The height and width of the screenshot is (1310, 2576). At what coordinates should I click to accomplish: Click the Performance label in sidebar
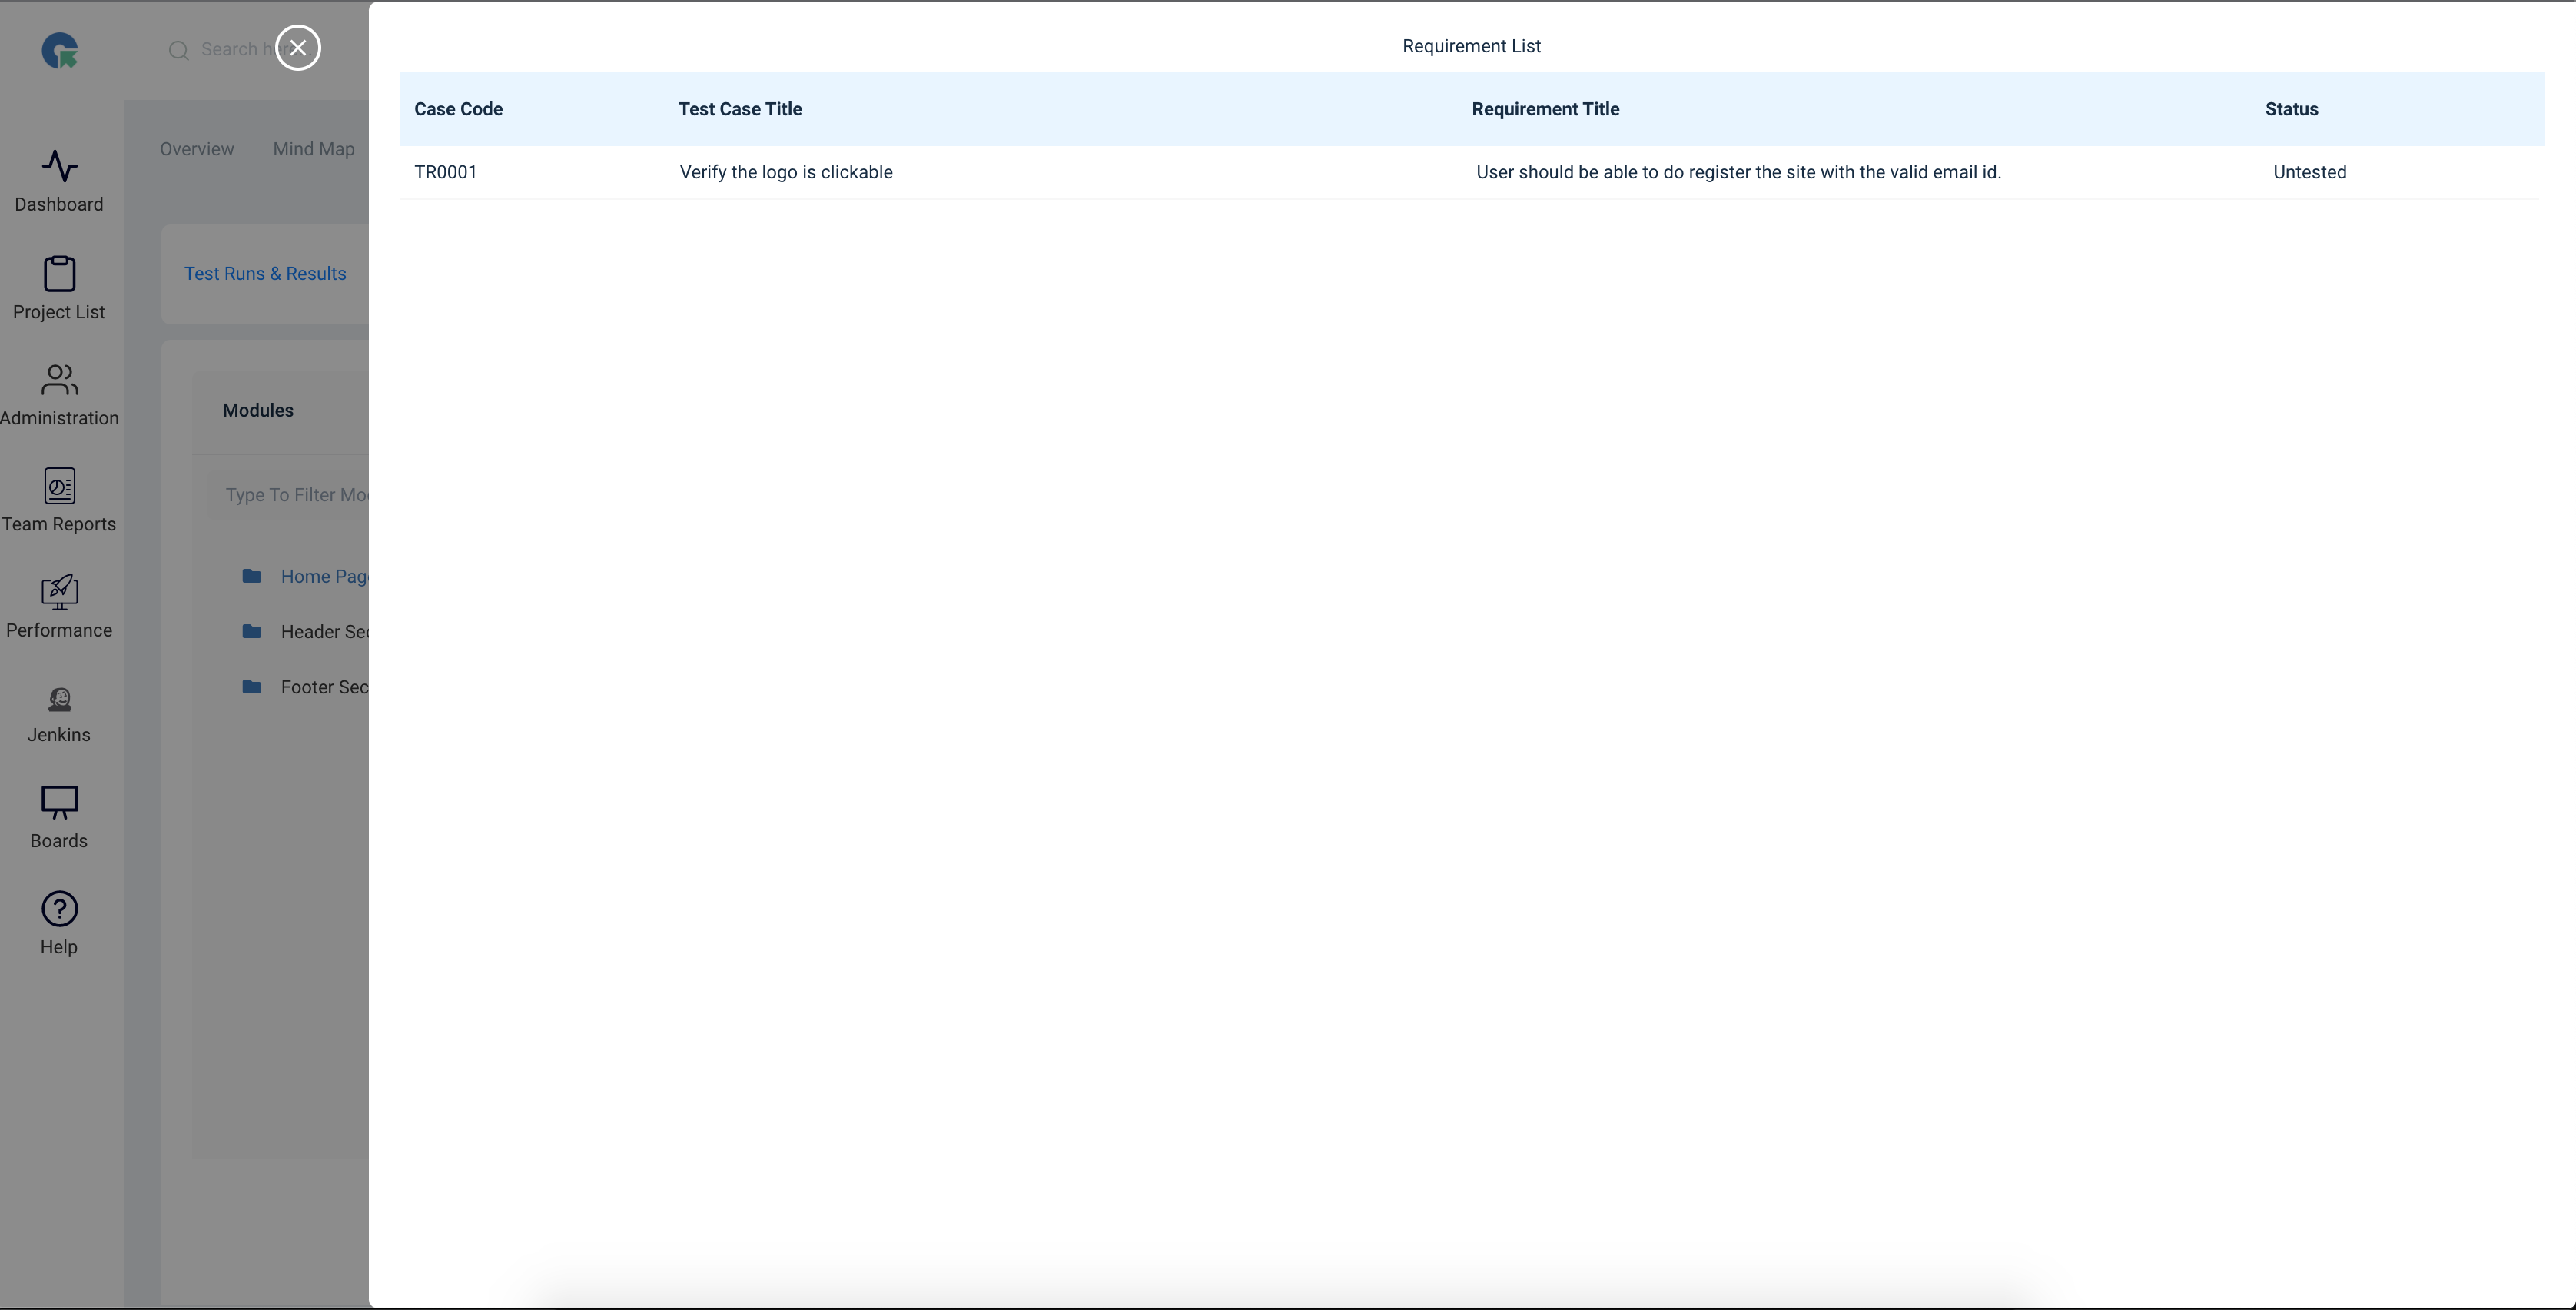59,630
